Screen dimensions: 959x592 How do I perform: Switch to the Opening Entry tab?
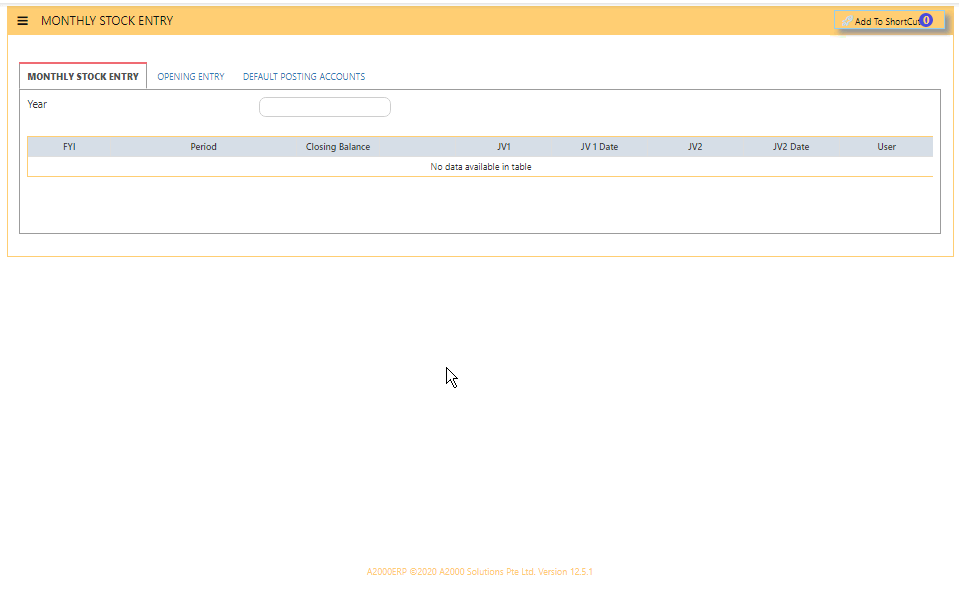coord(191,76)
